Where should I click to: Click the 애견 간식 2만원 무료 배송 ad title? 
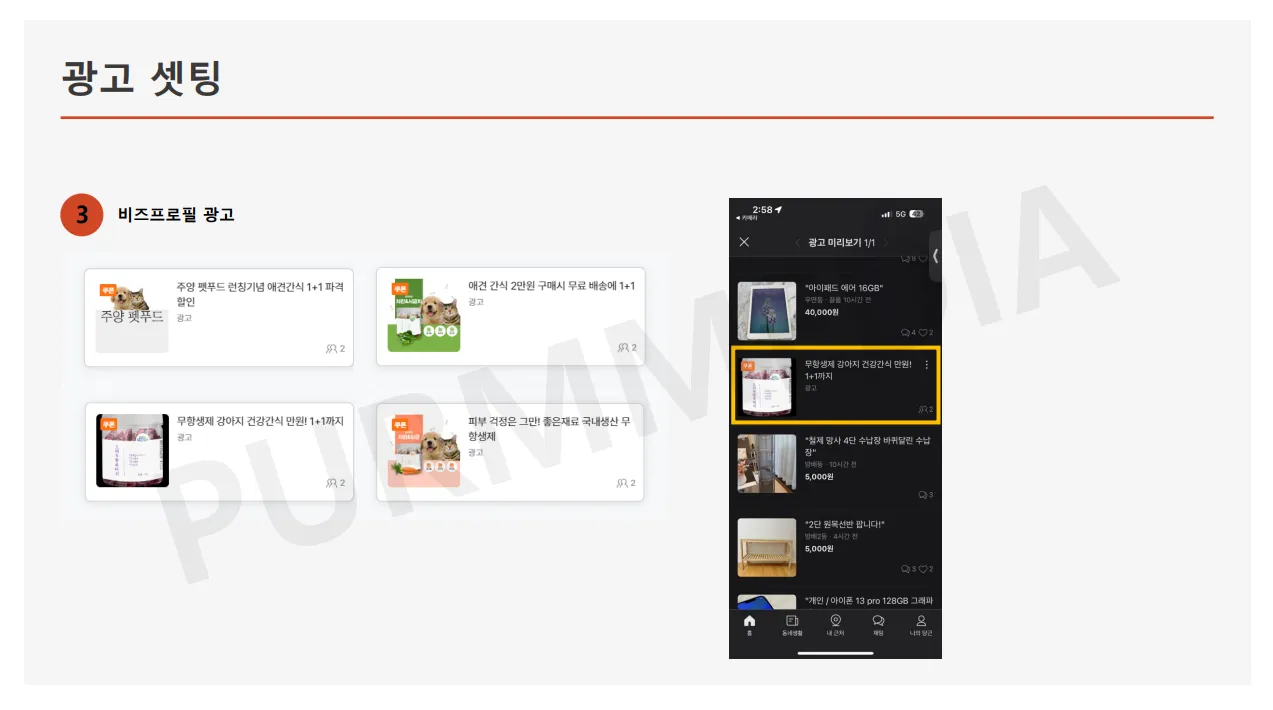pyautogui.click(x=551, y=286)
